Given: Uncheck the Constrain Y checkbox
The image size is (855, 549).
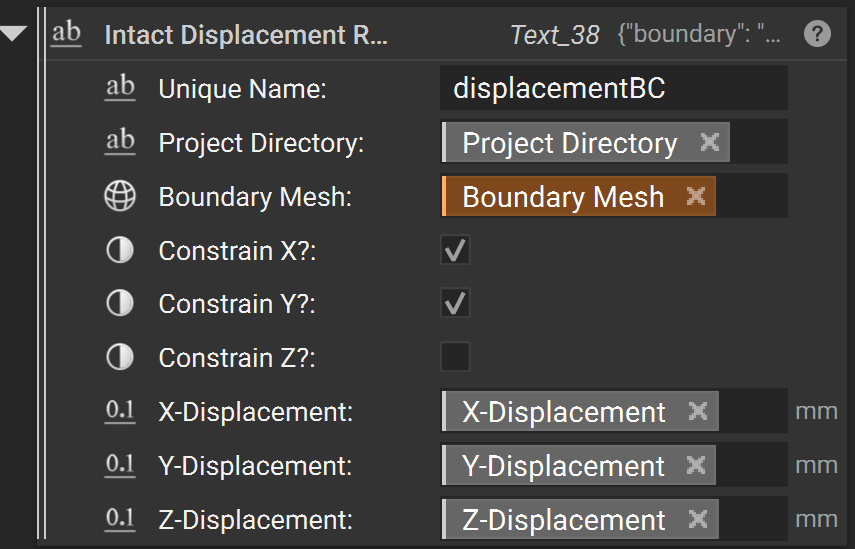Looking at the screenshot, I should pos(455,304).
